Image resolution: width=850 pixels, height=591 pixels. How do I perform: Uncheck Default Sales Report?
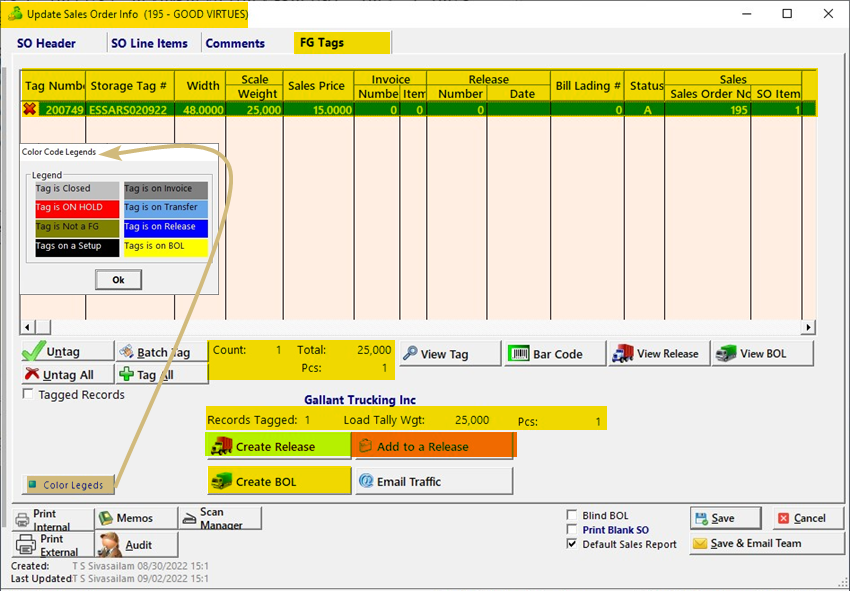pos(571,544)
